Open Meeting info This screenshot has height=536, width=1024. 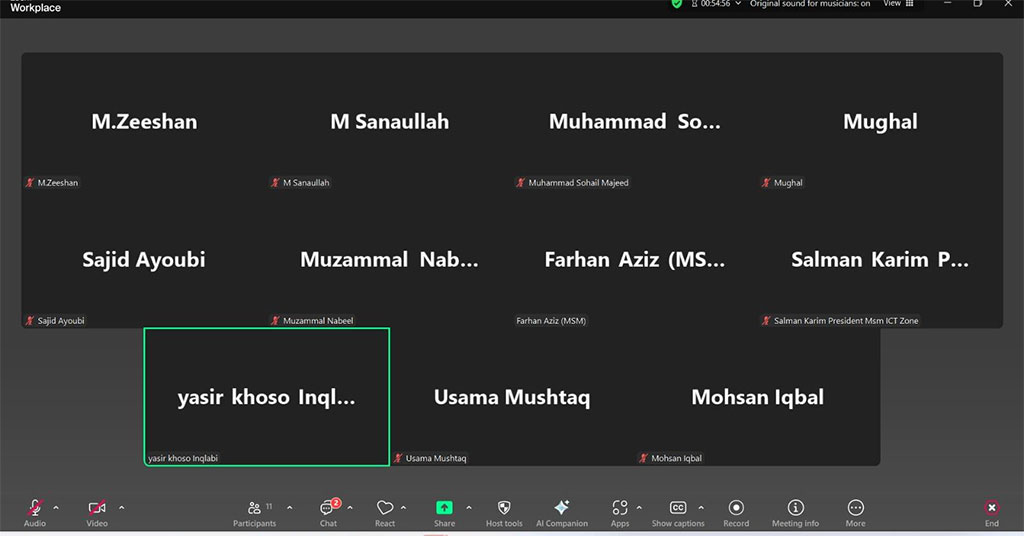pos(795,510)
